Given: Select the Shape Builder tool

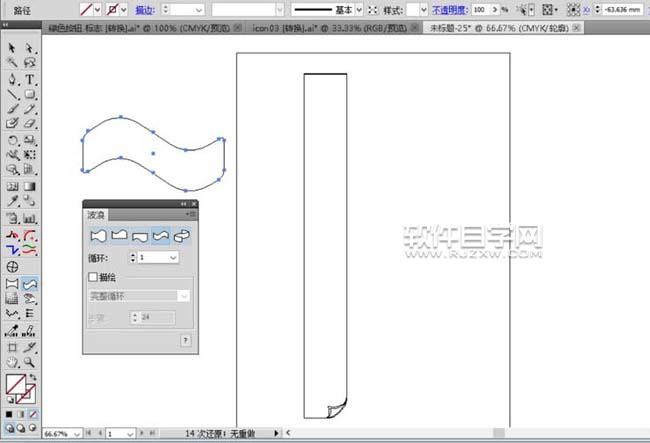Looking at the screenshot, I should click(x=12, y=169).
